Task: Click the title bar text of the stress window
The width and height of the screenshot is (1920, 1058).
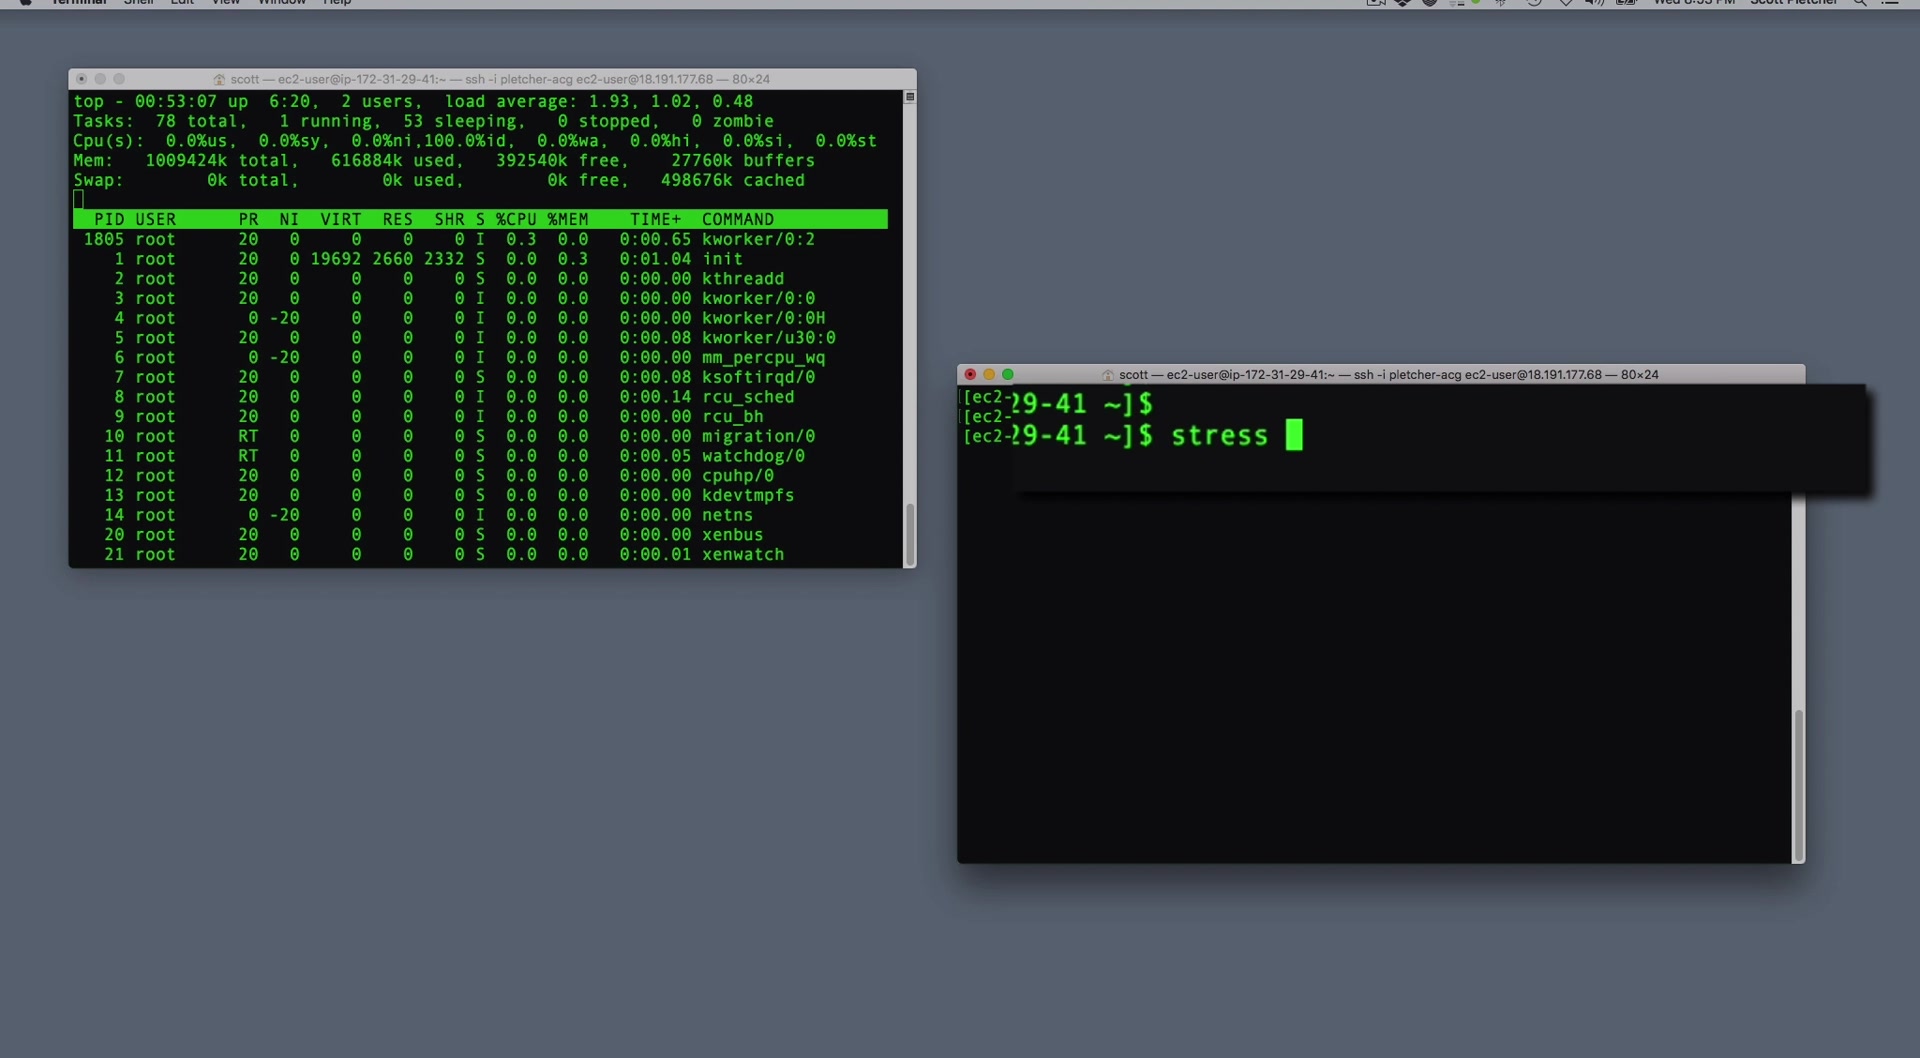Action: (1389, 375)
